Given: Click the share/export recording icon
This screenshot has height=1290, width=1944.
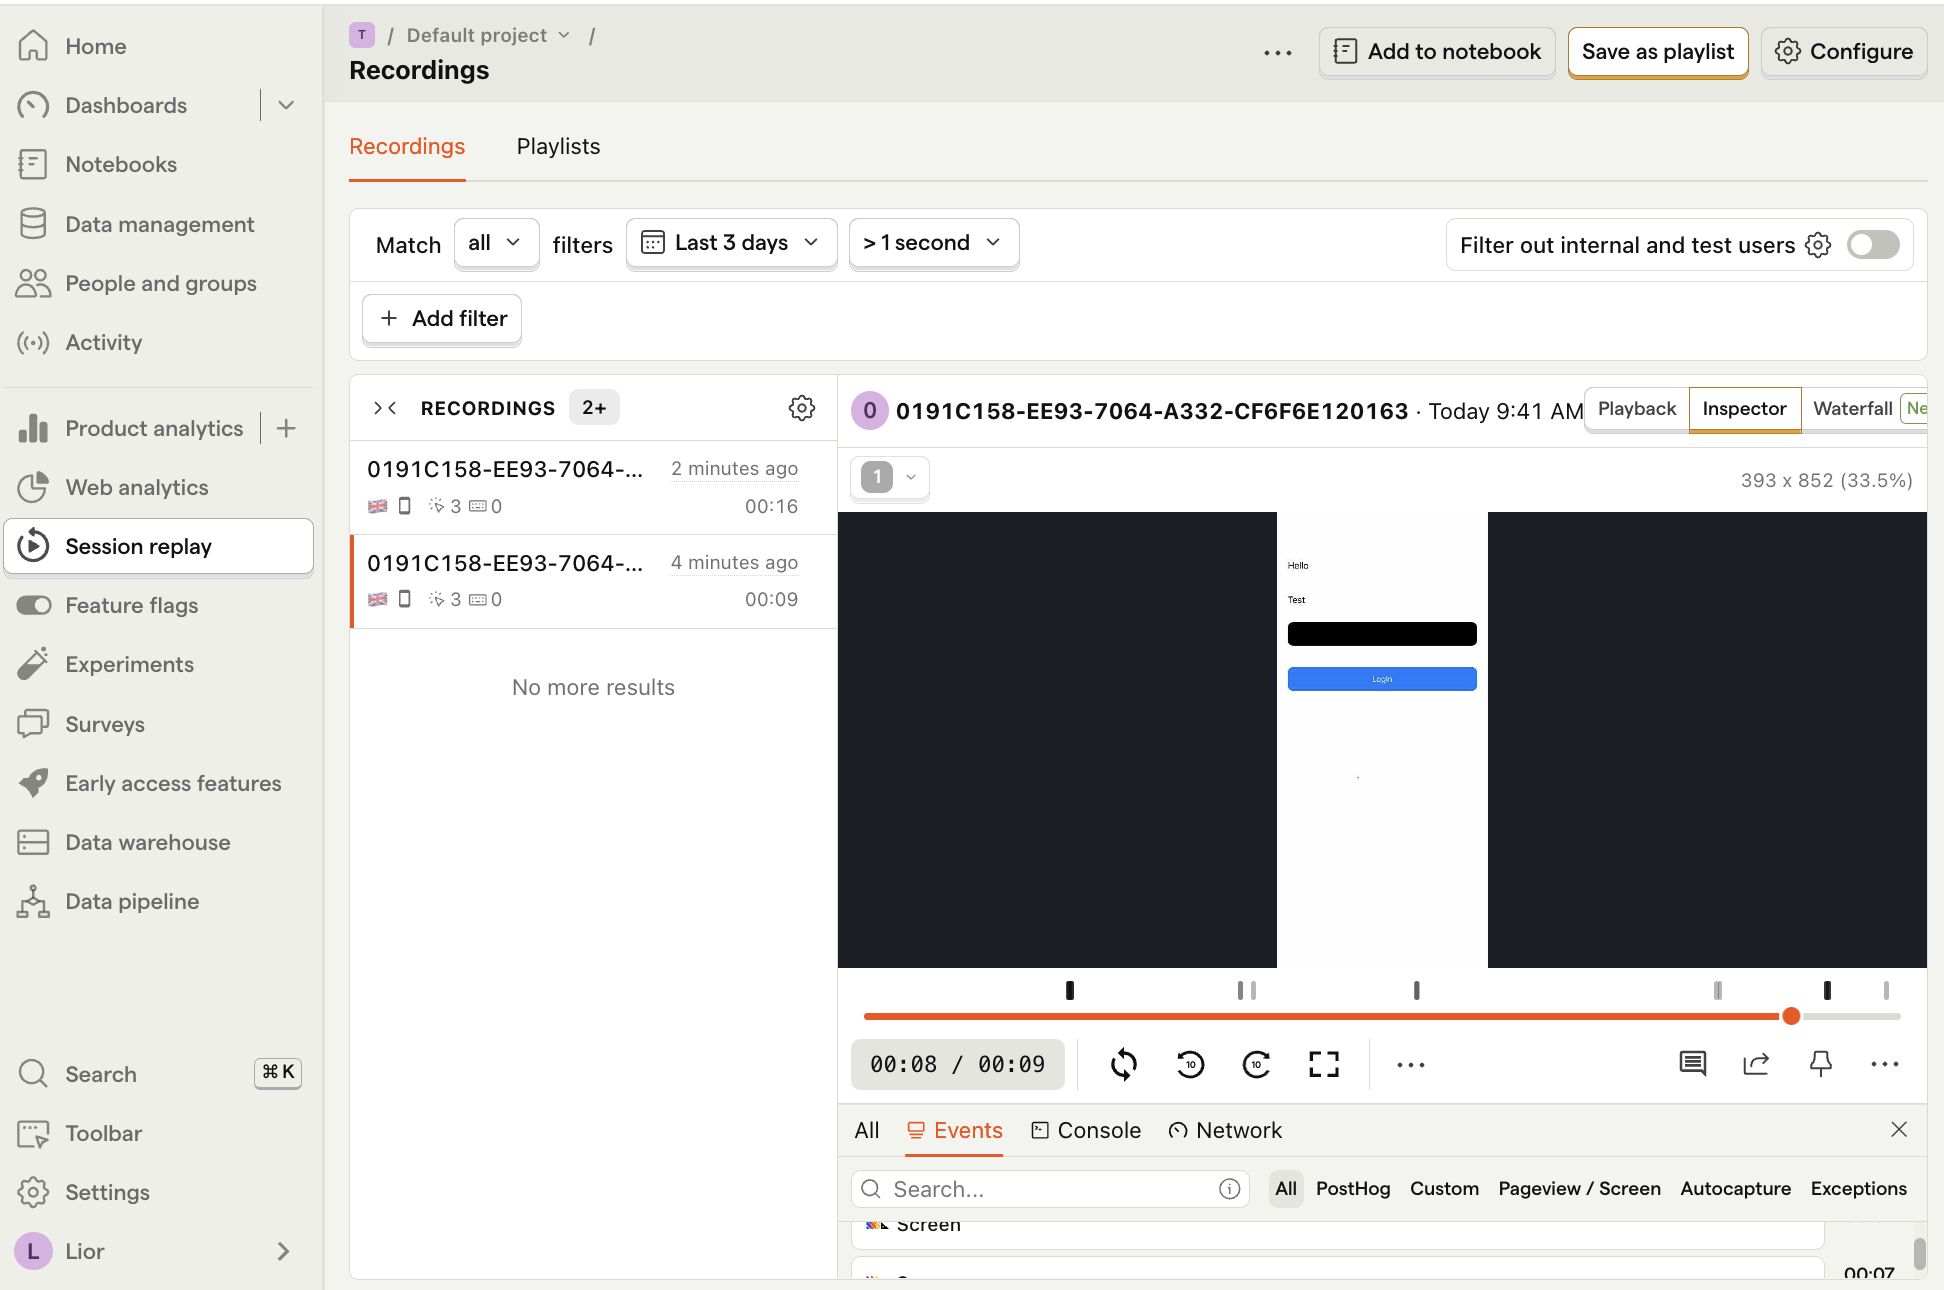Looking at the screenshot, I should coord(1757,1063).
